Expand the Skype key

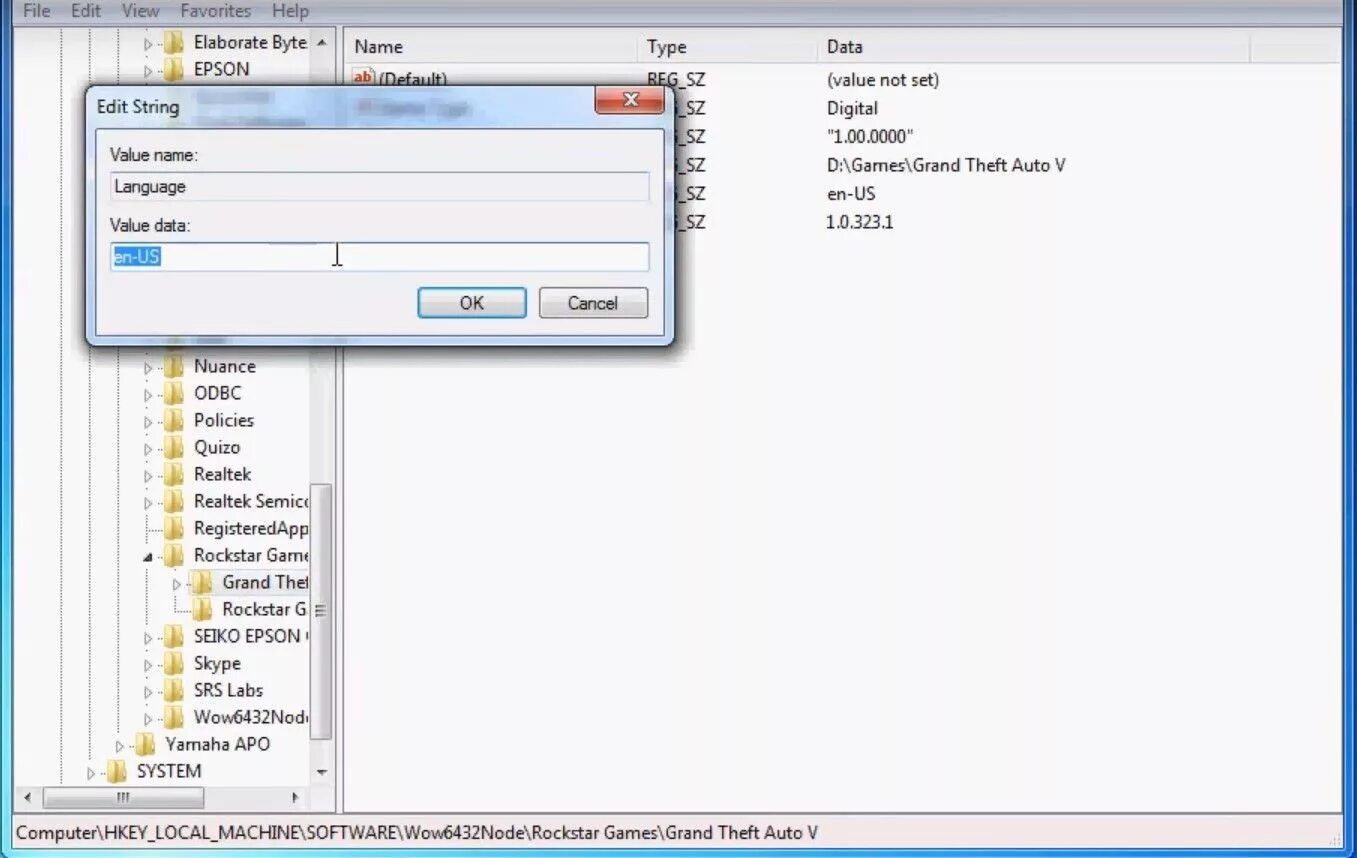click(x=148, y=664)
